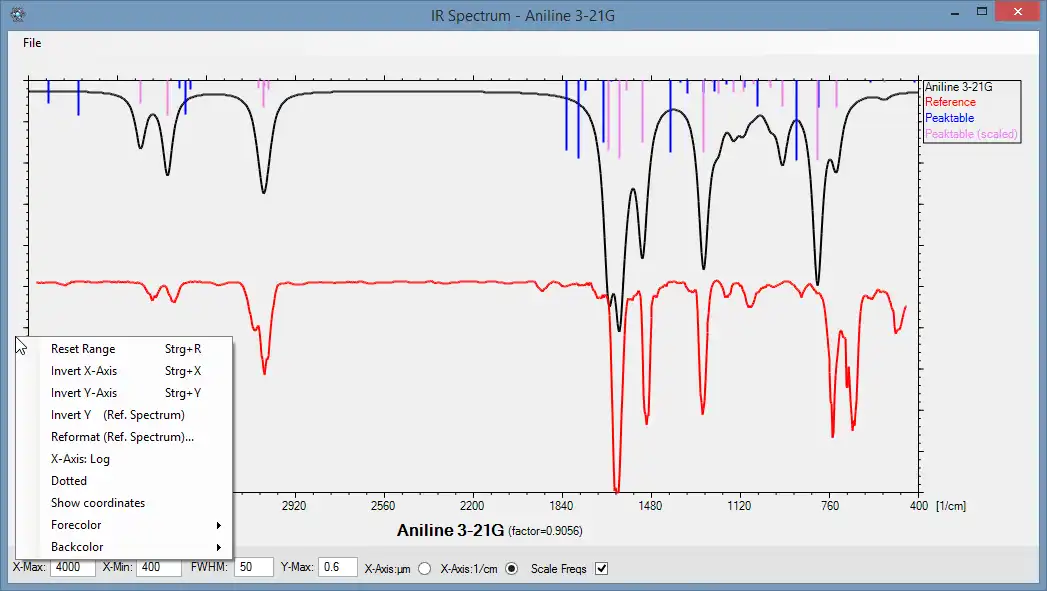
Task: Select X-Axis 1/cm radio button
Action: pyautogui.click(x=511, y=569)
